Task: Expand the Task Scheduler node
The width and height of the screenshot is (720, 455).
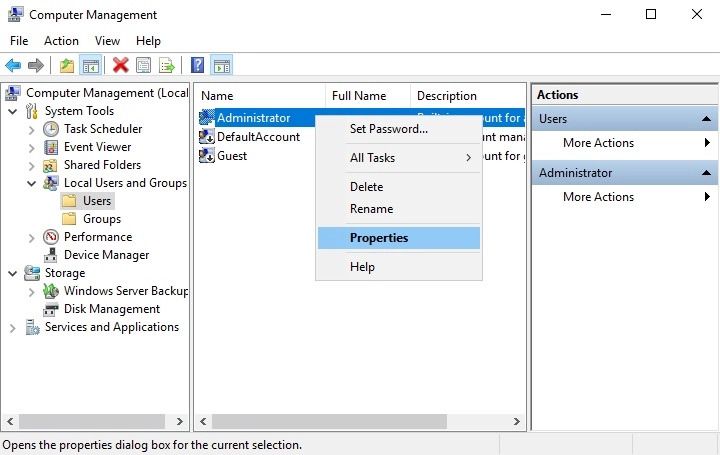Action: coord(31,130)
